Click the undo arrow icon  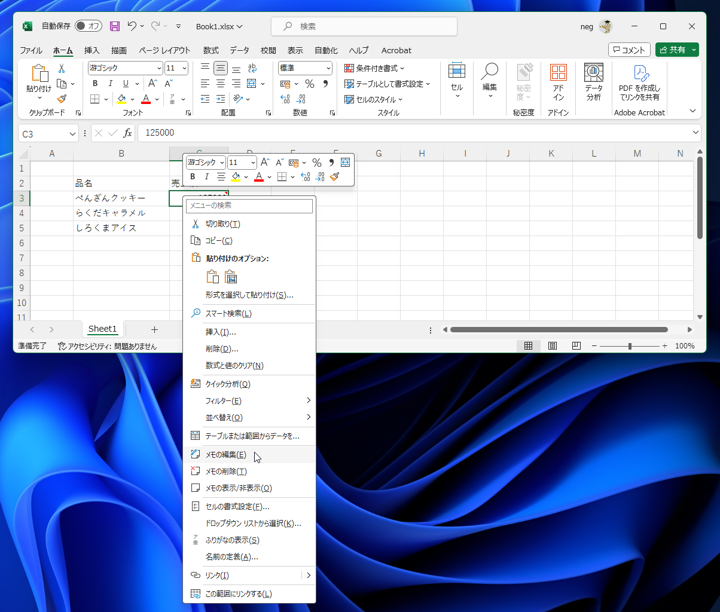tap(132, 26)
